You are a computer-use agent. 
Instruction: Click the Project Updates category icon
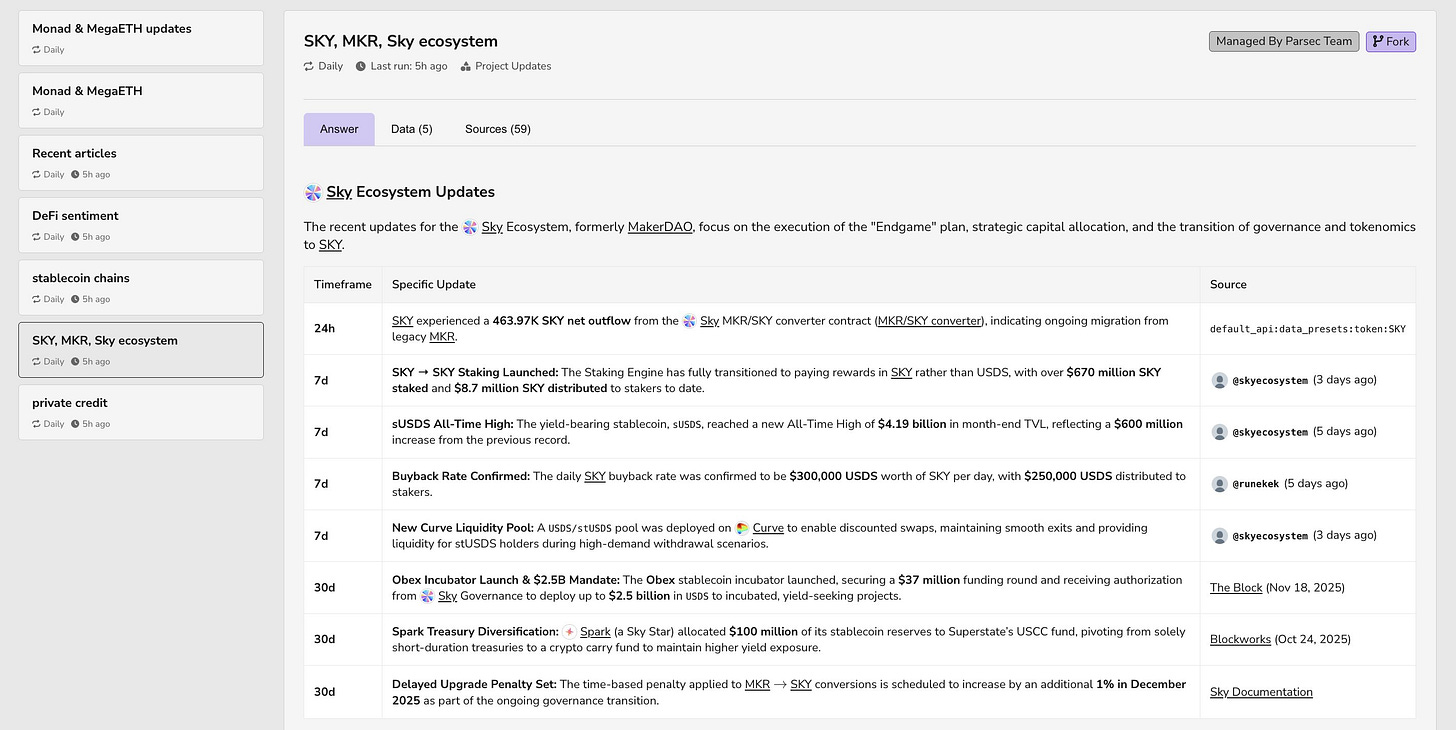pos(466,66)
